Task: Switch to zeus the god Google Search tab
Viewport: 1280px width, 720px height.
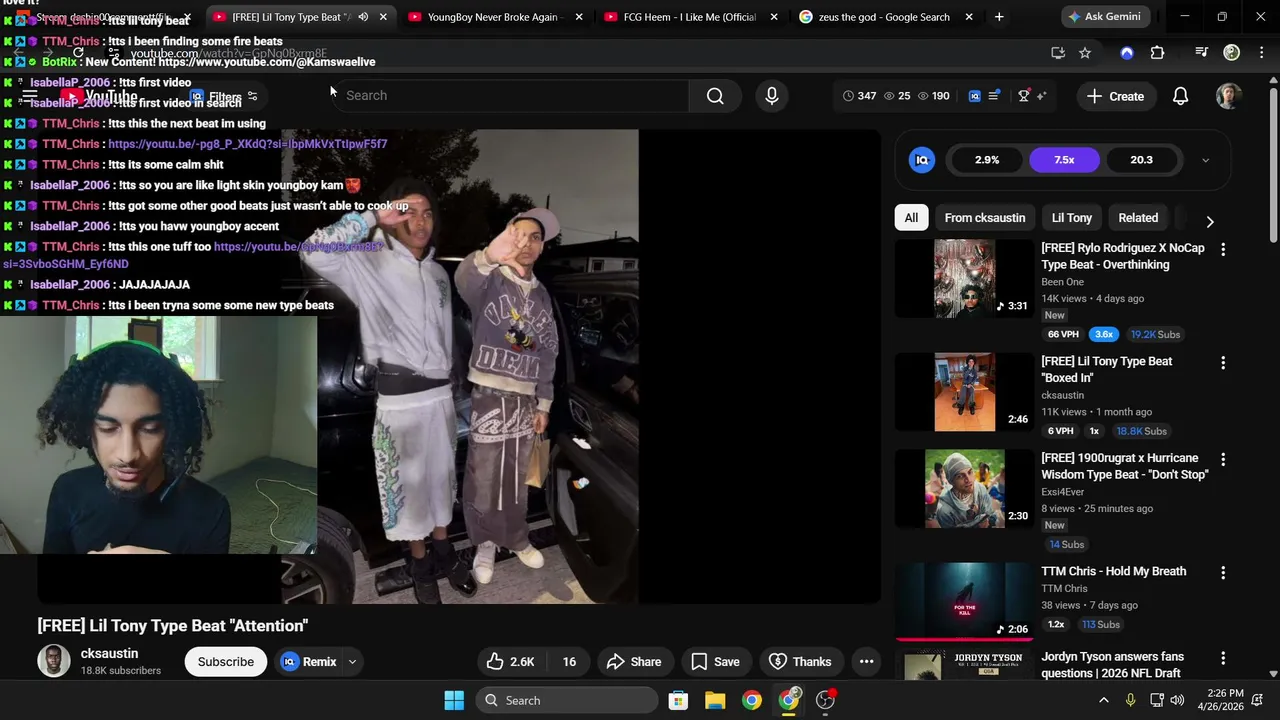Action: 884,17
